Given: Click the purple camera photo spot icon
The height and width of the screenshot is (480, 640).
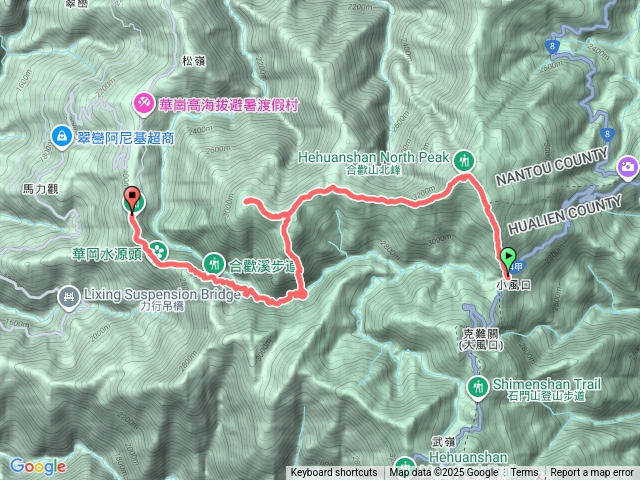Looking at the screenshot, I should coord(629,168).
